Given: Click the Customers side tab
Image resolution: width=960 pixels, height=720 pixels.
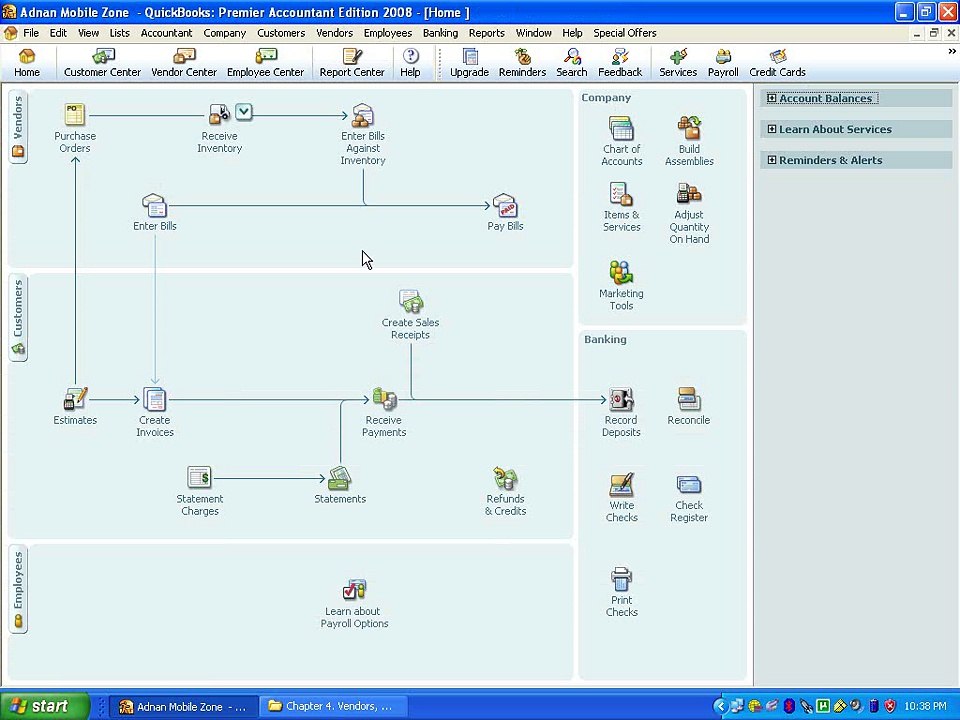Looking at the screenshot, I should pyautogui.click(x=18, y=317).
